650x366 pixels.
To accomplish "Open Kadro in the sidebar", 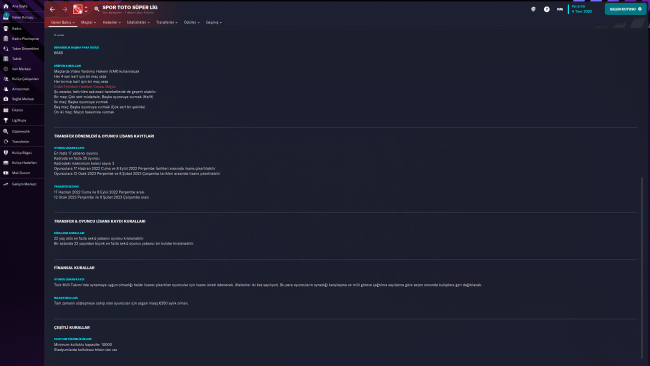I will tap(17, 29).
